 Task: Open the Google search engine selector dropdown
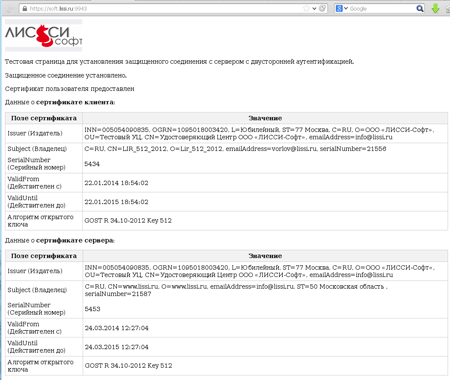pyautogui.click(x=342, y=9)
